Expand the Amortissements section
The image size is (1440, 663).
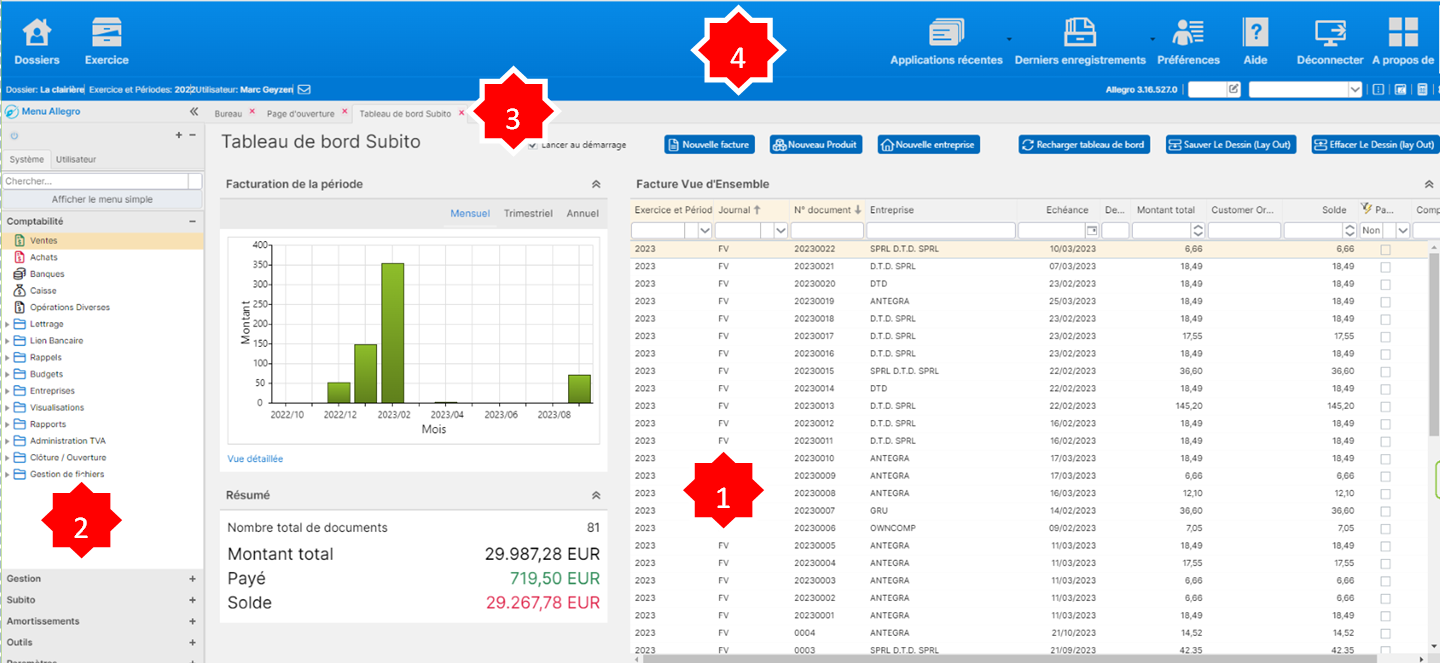click(192, 621)
